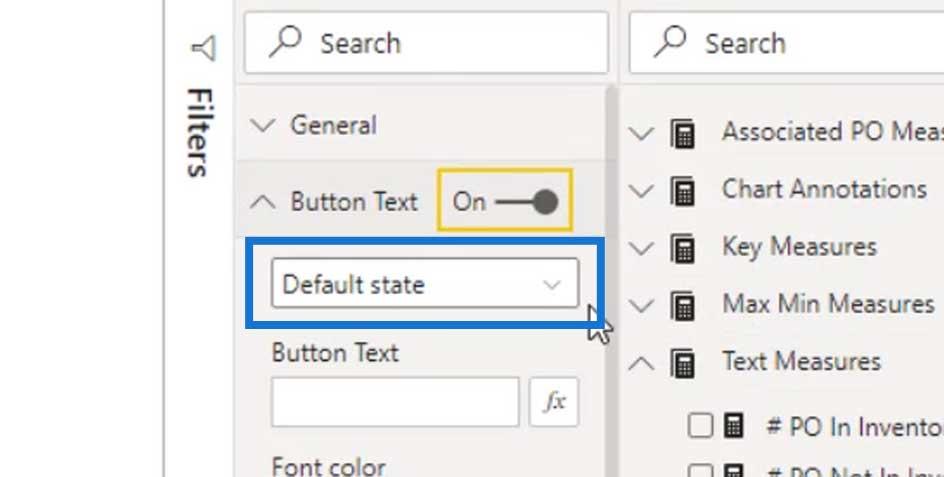The width and height of the screenshot is (944, 477).
Task: Click the Associated PO Measures table icon
Action: coord(683,134)
